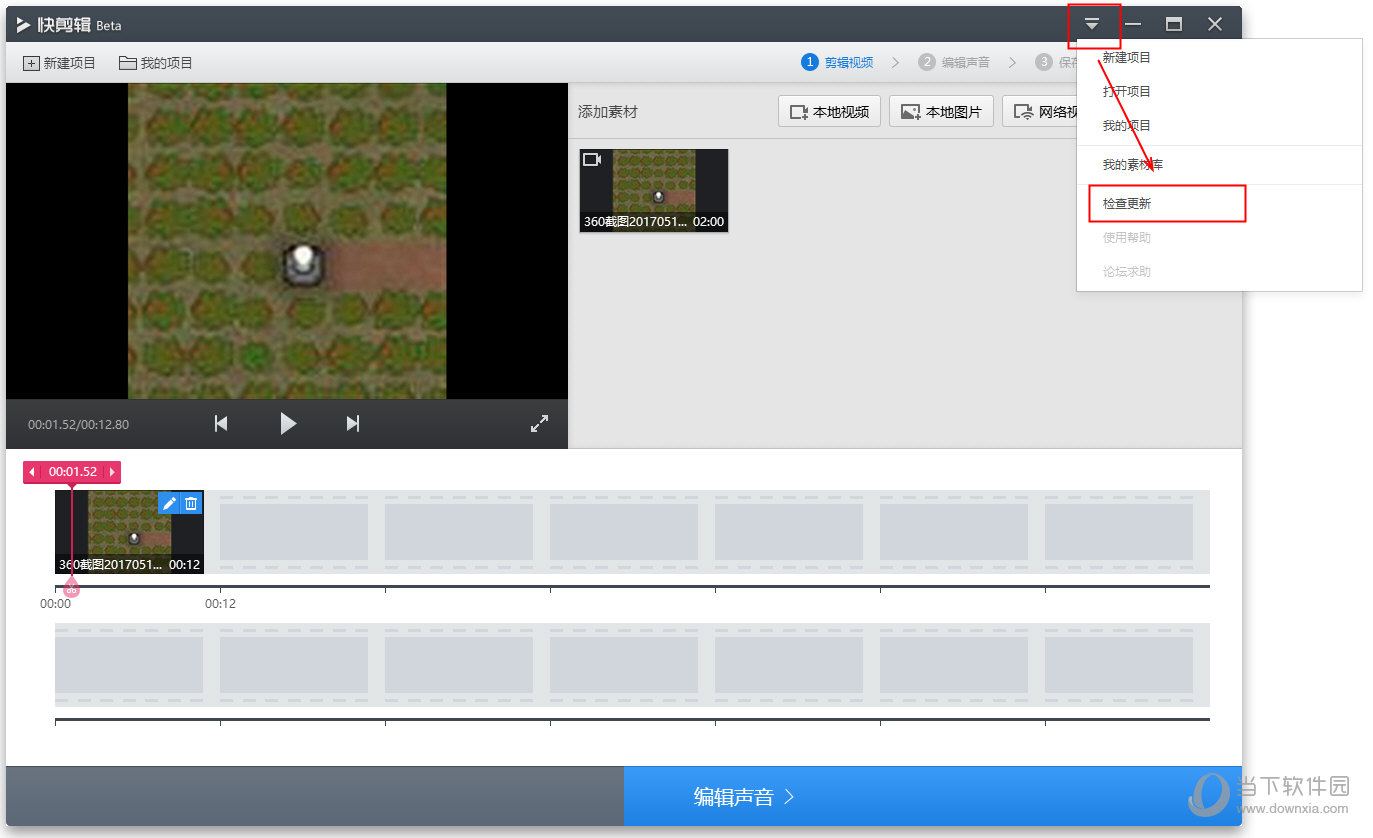
Task: Skip to next frame in preview
Action: [352, 424]
